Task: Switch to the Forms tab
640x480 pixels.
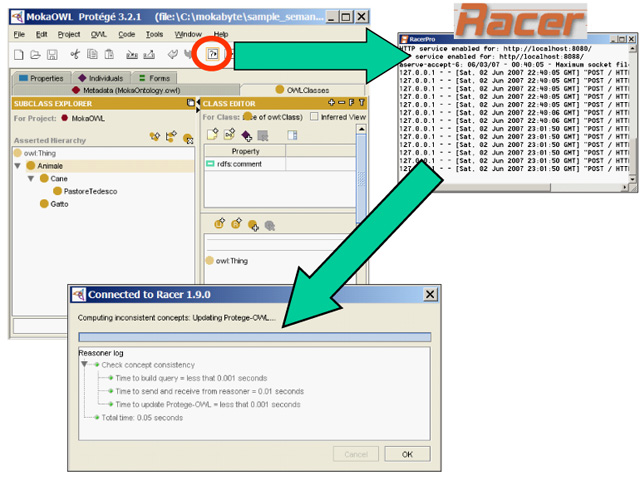Action: click(x=154, y=78)
